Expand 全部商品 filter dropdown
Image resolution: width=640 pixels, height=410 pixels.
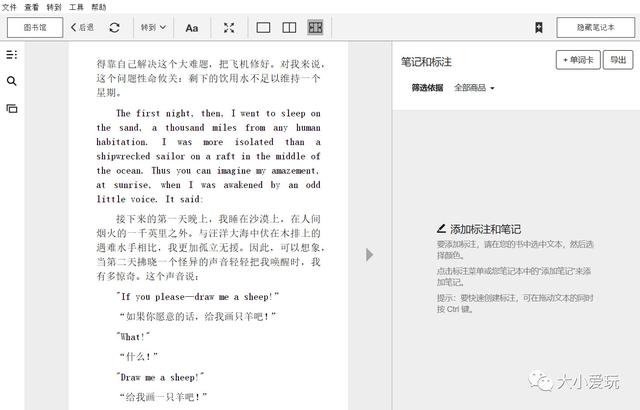coord(474,88)
